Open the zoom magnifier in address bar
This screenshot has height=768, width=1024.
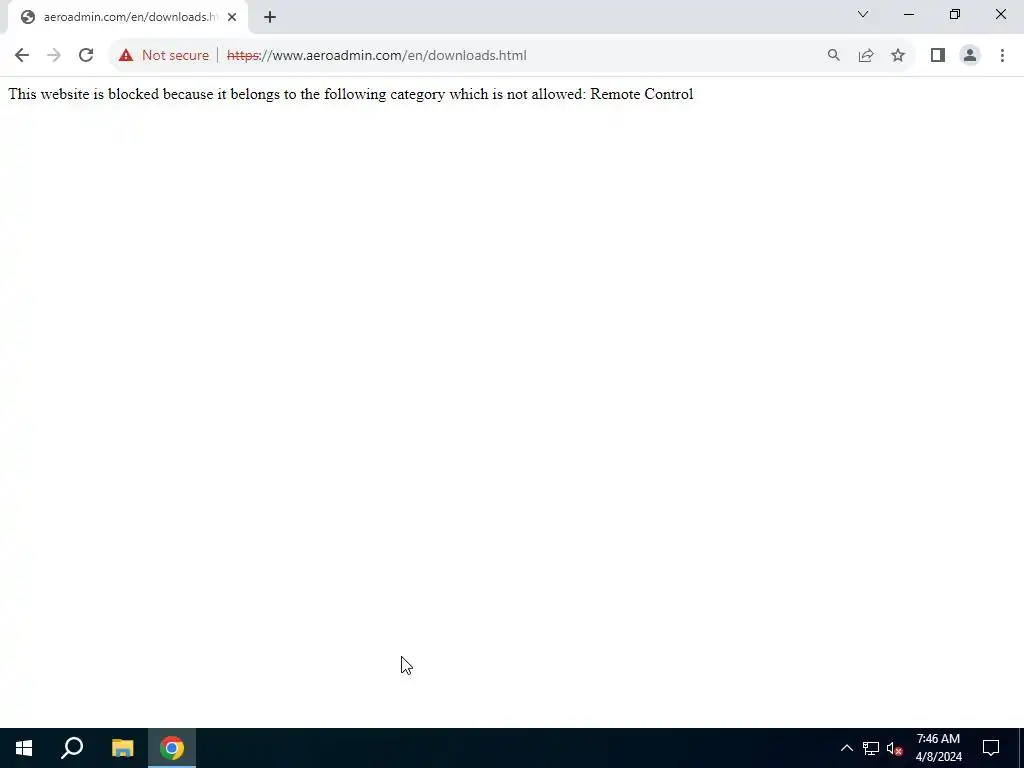pyautogui.click(x=833, y=56)
